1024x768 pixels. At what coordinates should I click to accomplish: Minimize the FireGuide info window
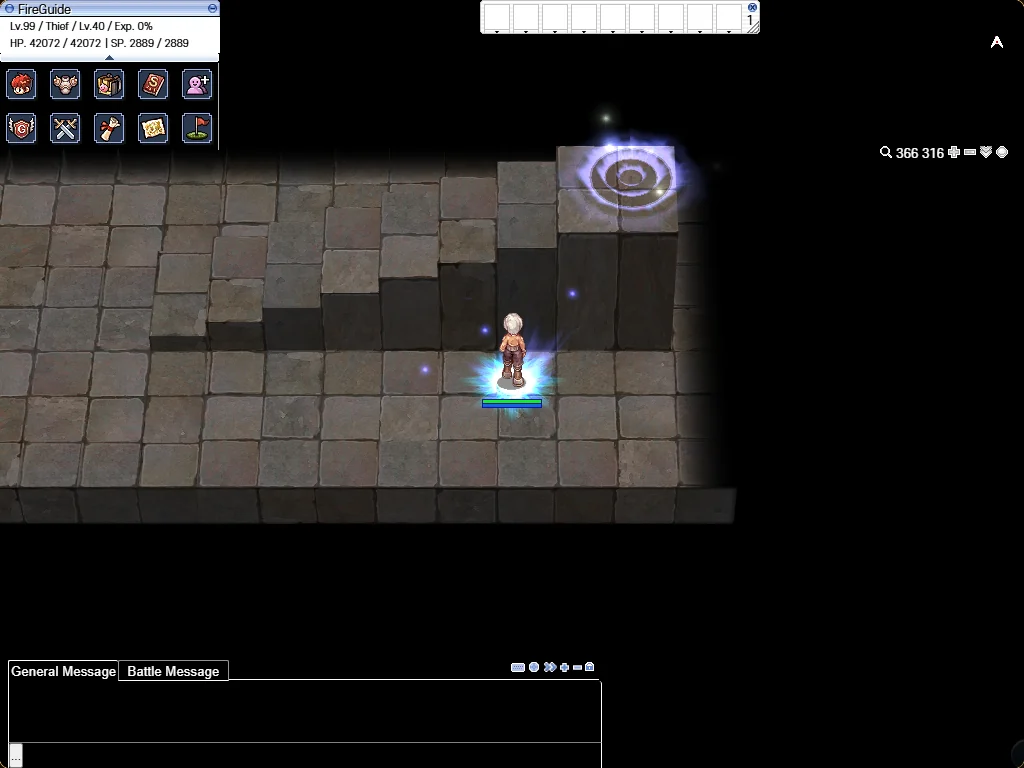click(212, 8)
